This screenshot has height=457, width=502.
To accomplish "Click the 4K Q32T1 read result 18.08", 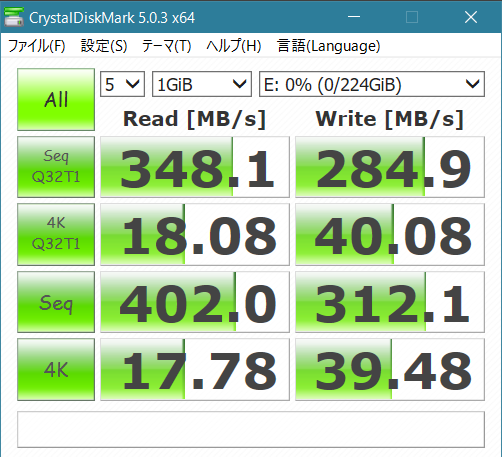I will [x=195, y=234].
